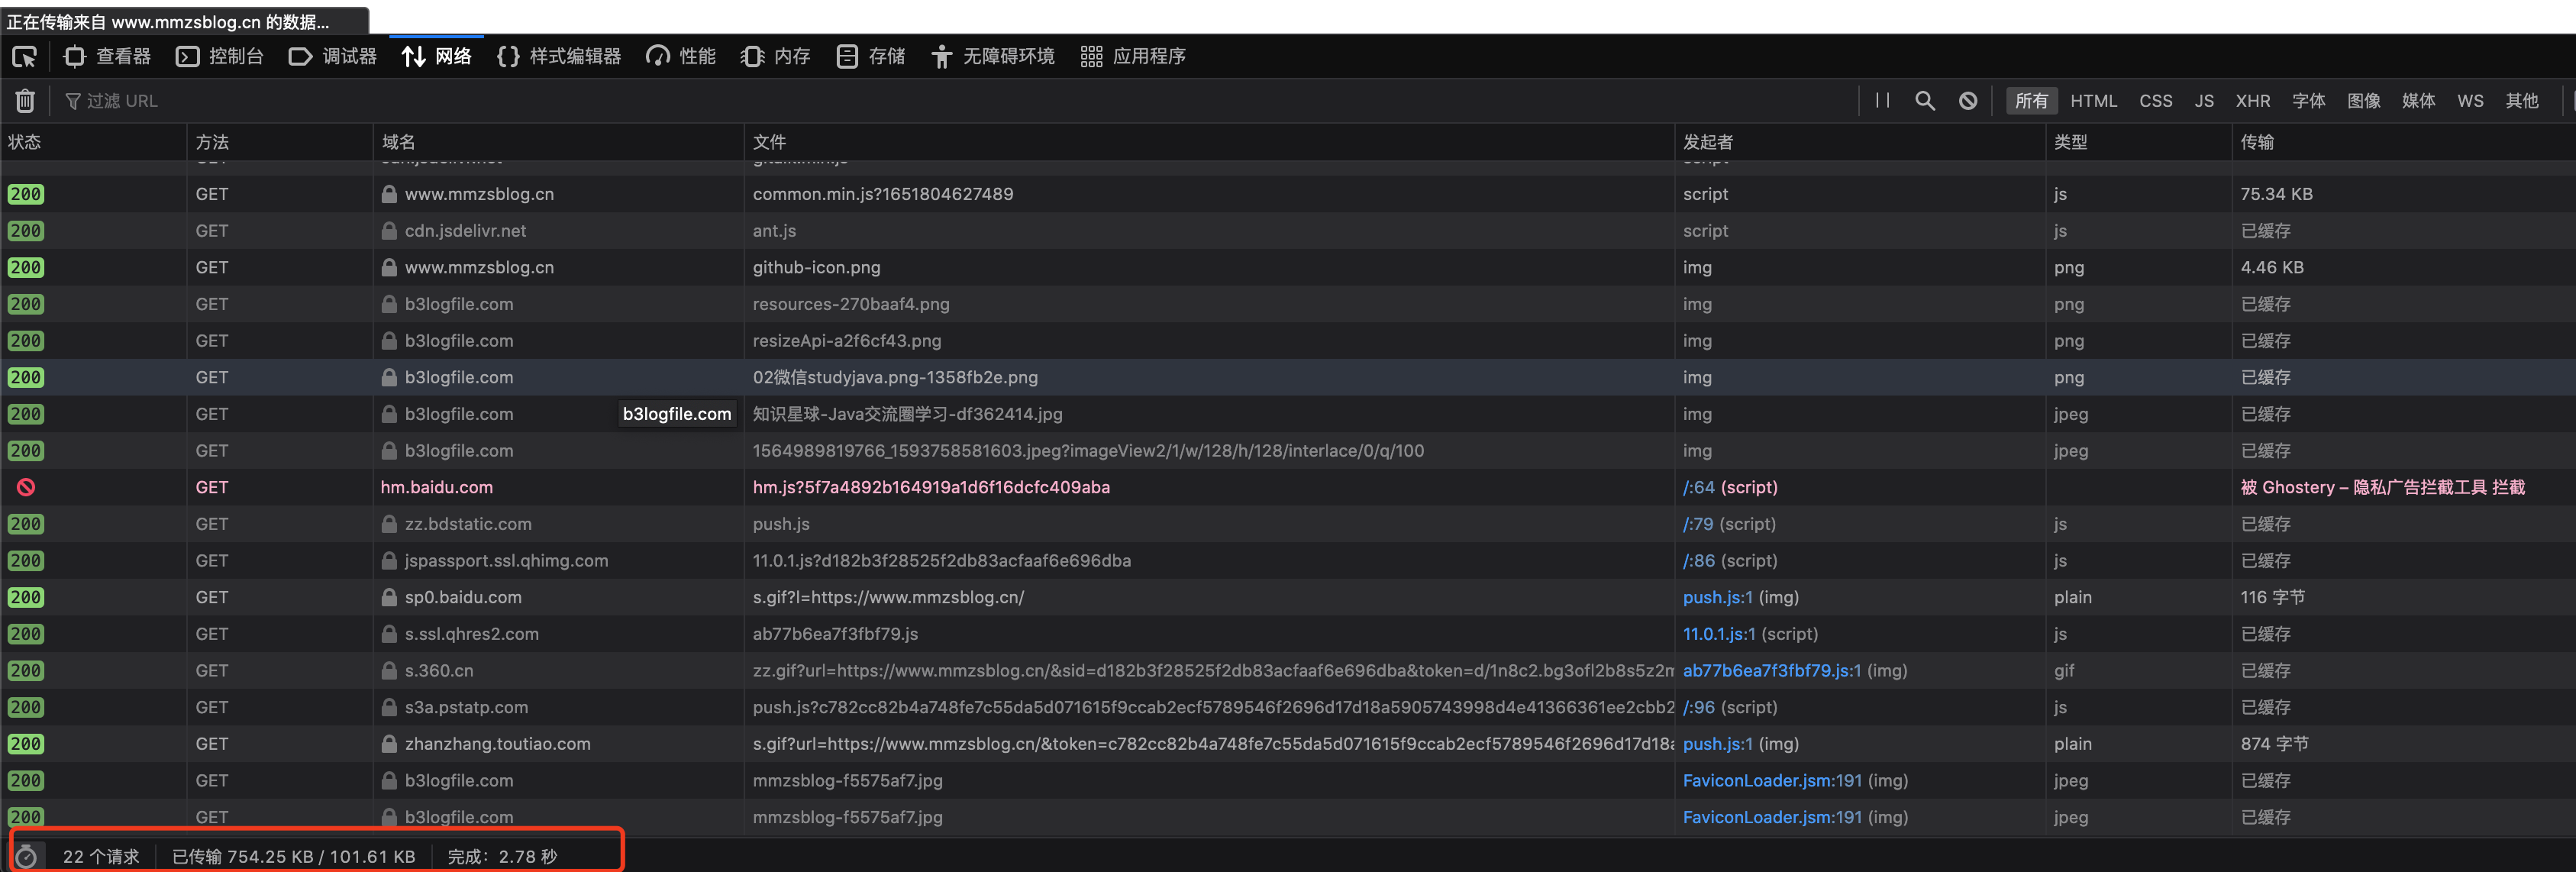Toggle the XHR filter

[2252, 101]
